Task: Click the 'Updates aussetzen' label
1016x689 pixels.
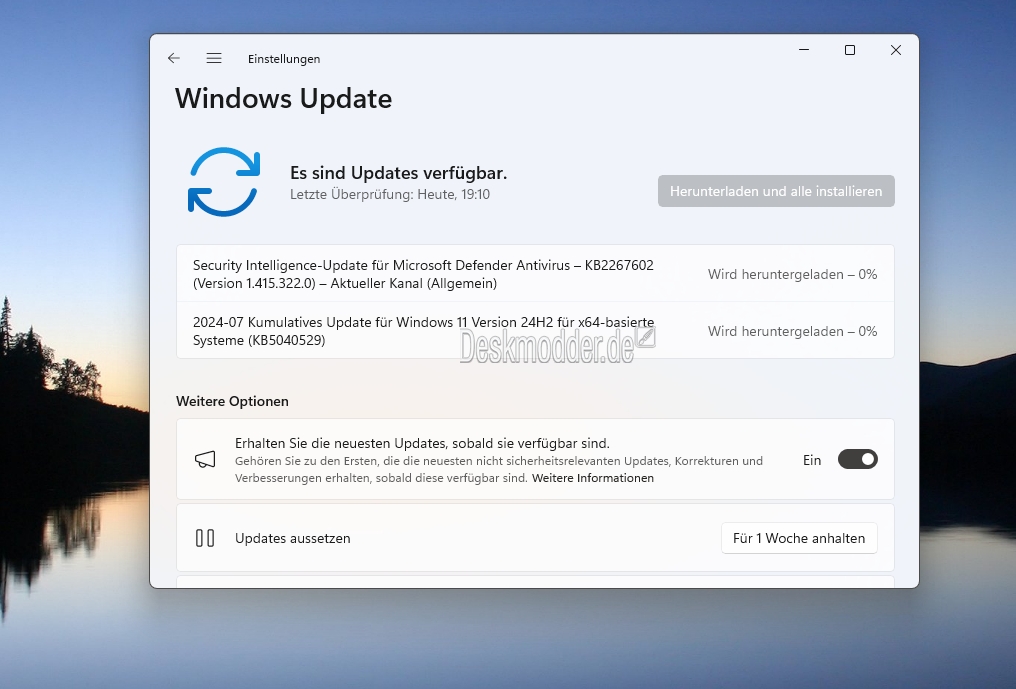Action: tap(292, 539)
